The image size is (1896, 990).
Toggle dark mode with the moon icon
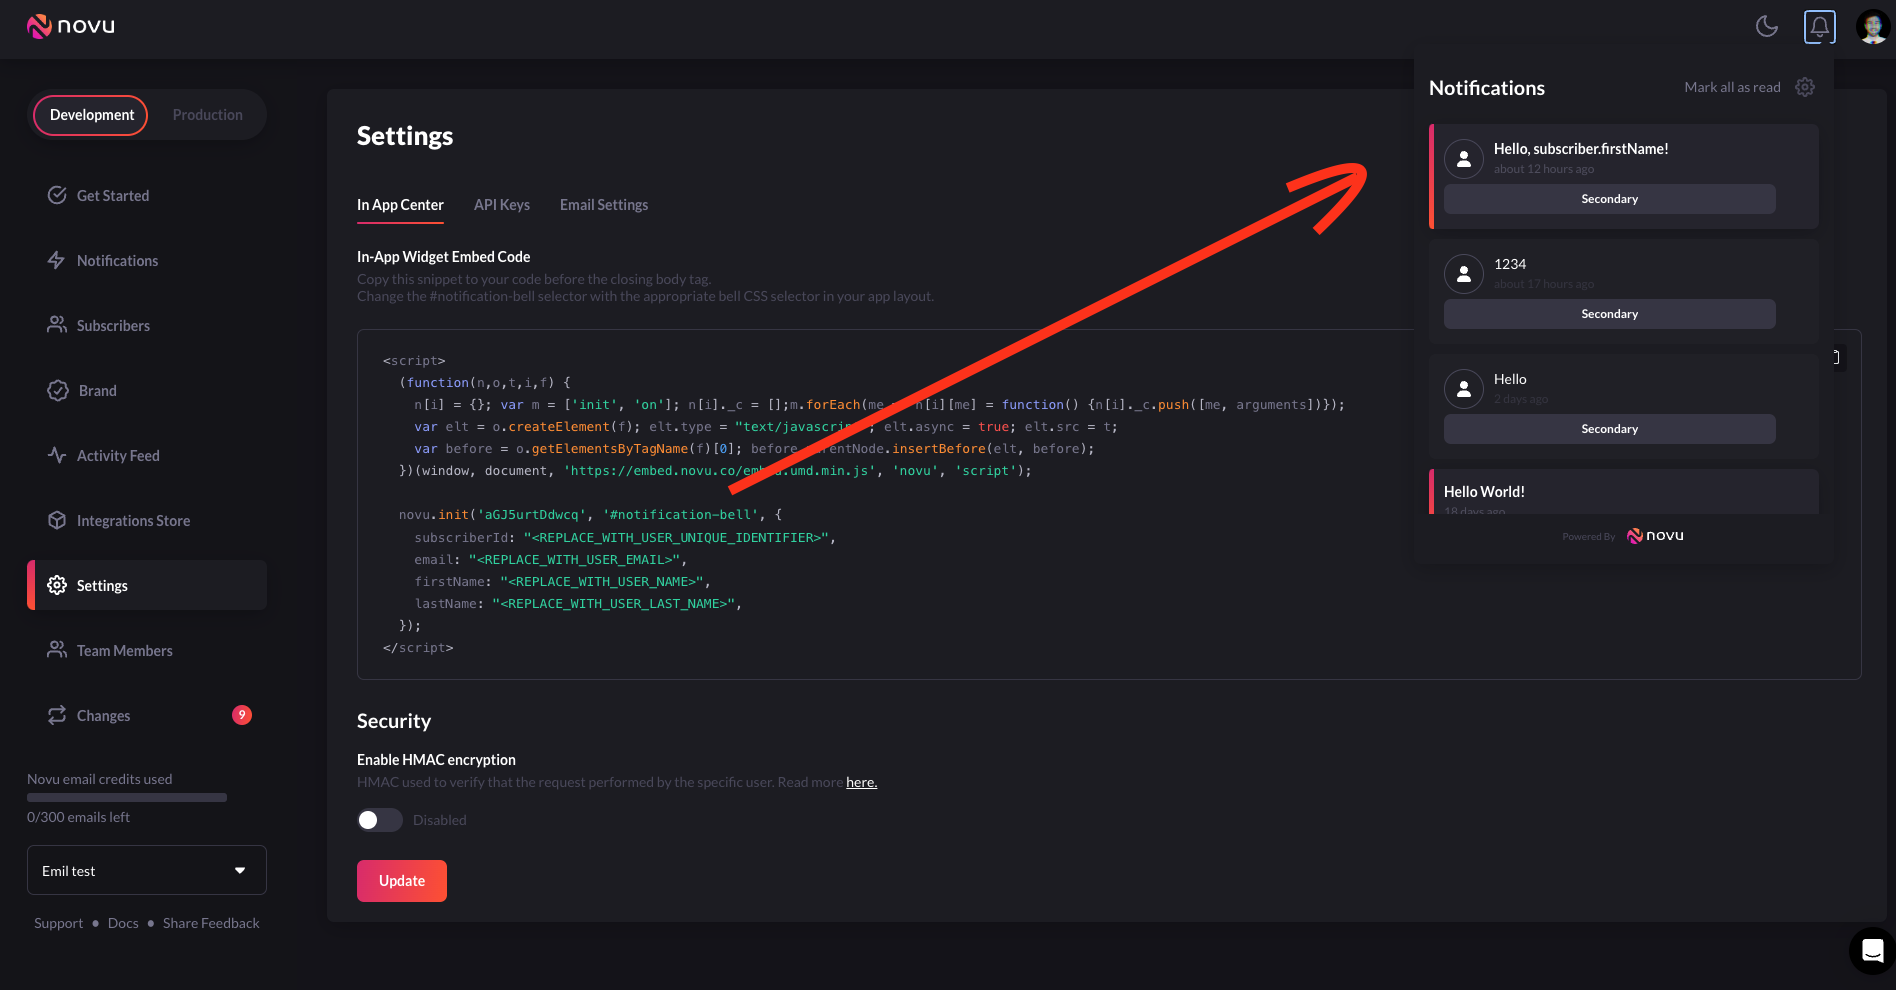[x=1767, y=27]
